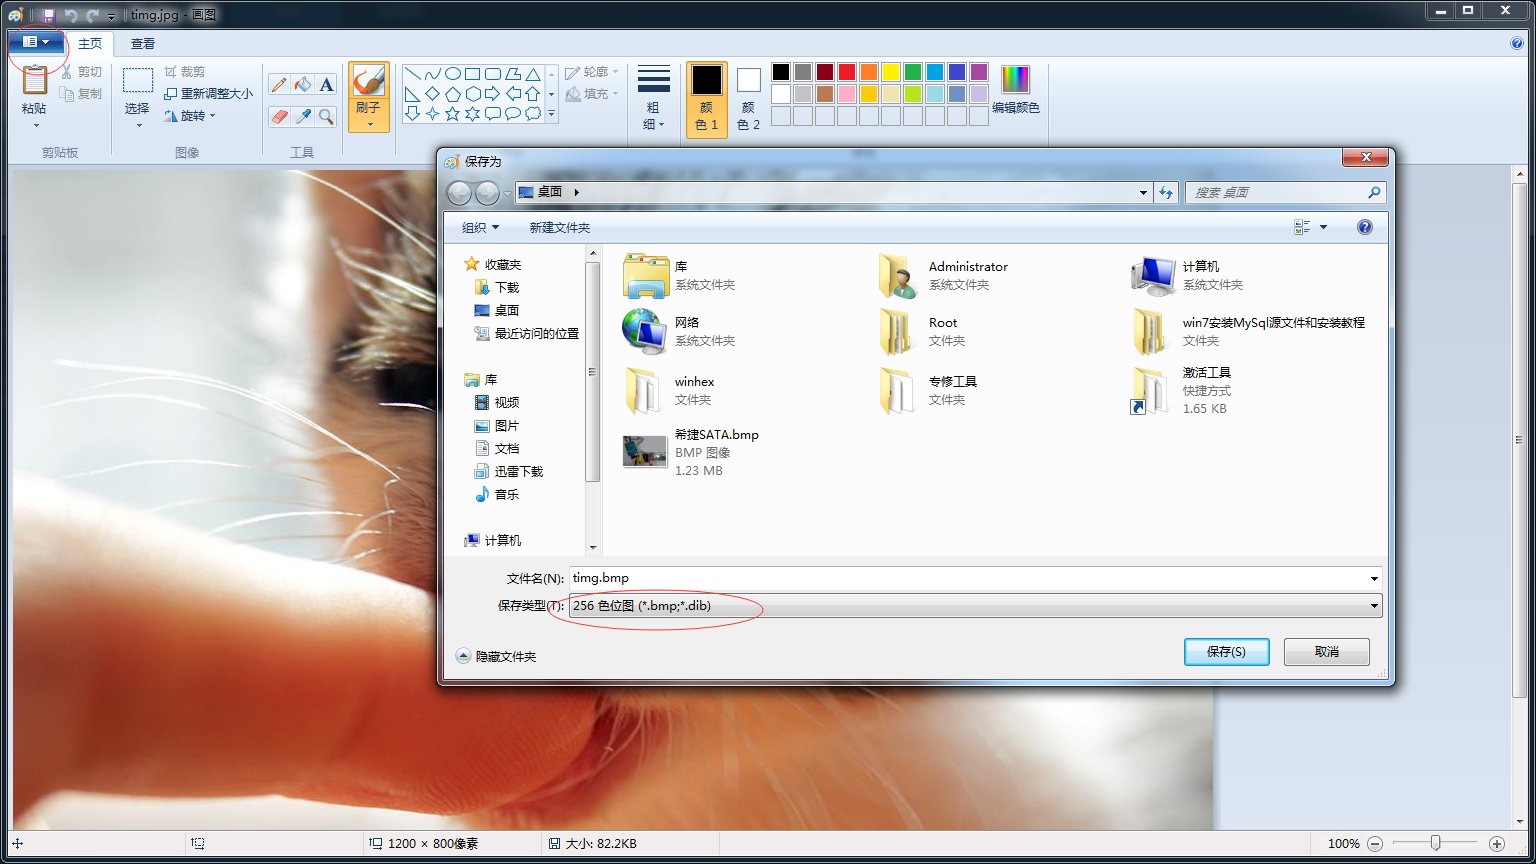This screenshot has height=864, width=1536.
Task: Click the 保存(S) button
Action: click(x=1226, y=652)
